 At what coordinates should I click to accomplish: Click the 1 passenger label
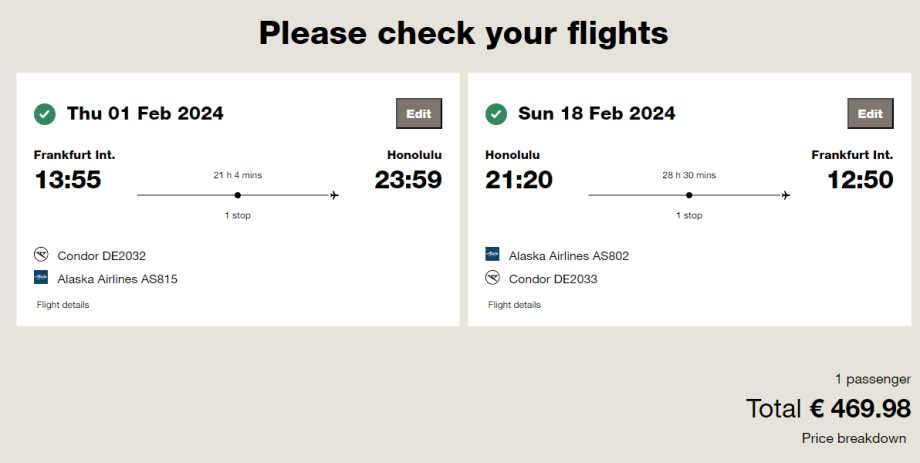pyautogui.click(x=872, y=379)
